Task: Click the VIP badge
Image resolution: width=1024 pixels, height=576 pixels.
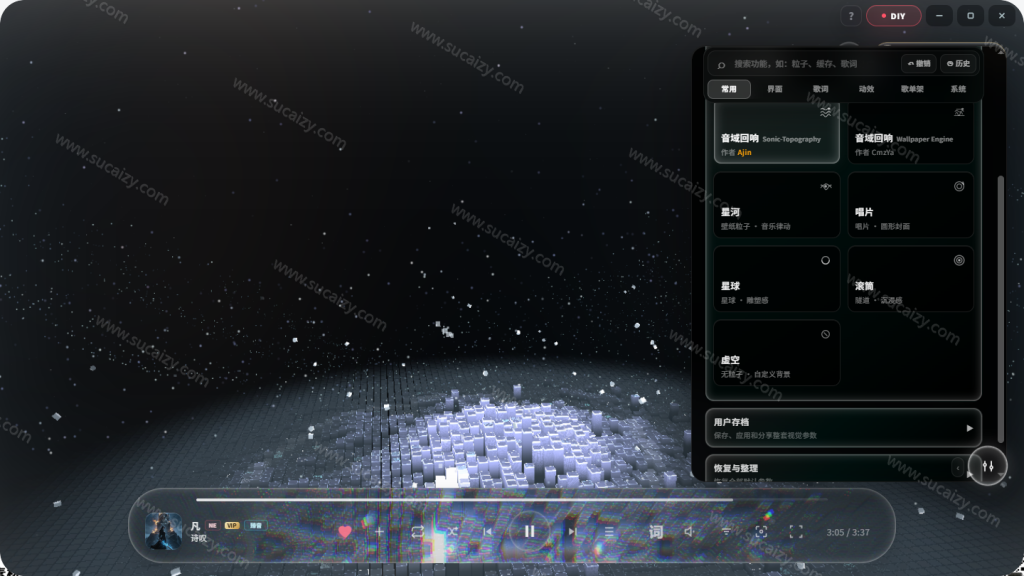Action: click(232, 525)
